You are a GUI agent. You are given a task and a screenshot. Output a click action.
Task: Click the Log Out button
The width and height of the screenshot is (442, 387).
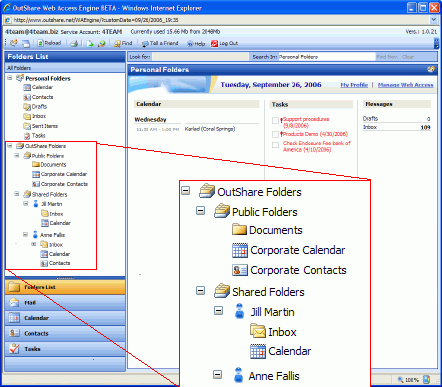point(224,43)
